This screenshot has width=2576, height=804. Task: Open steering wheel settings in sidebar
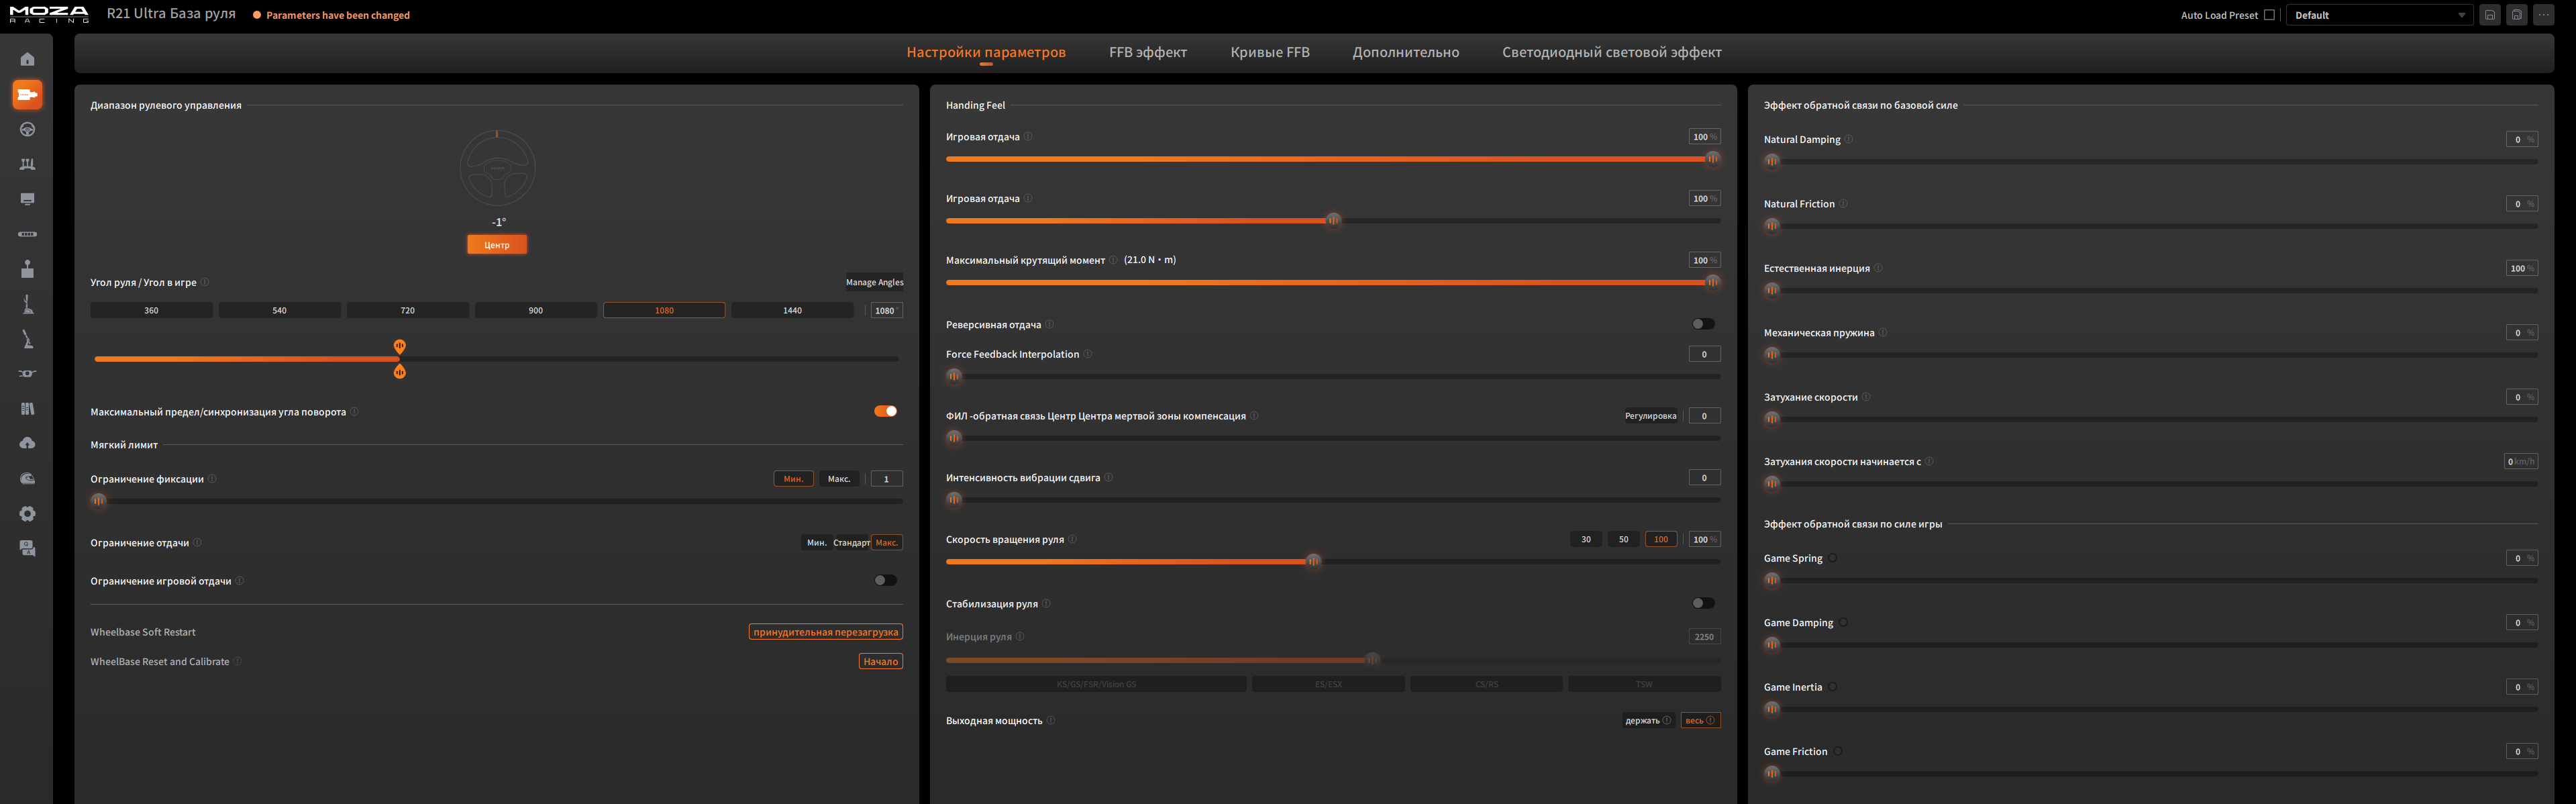tap(27, 129)
